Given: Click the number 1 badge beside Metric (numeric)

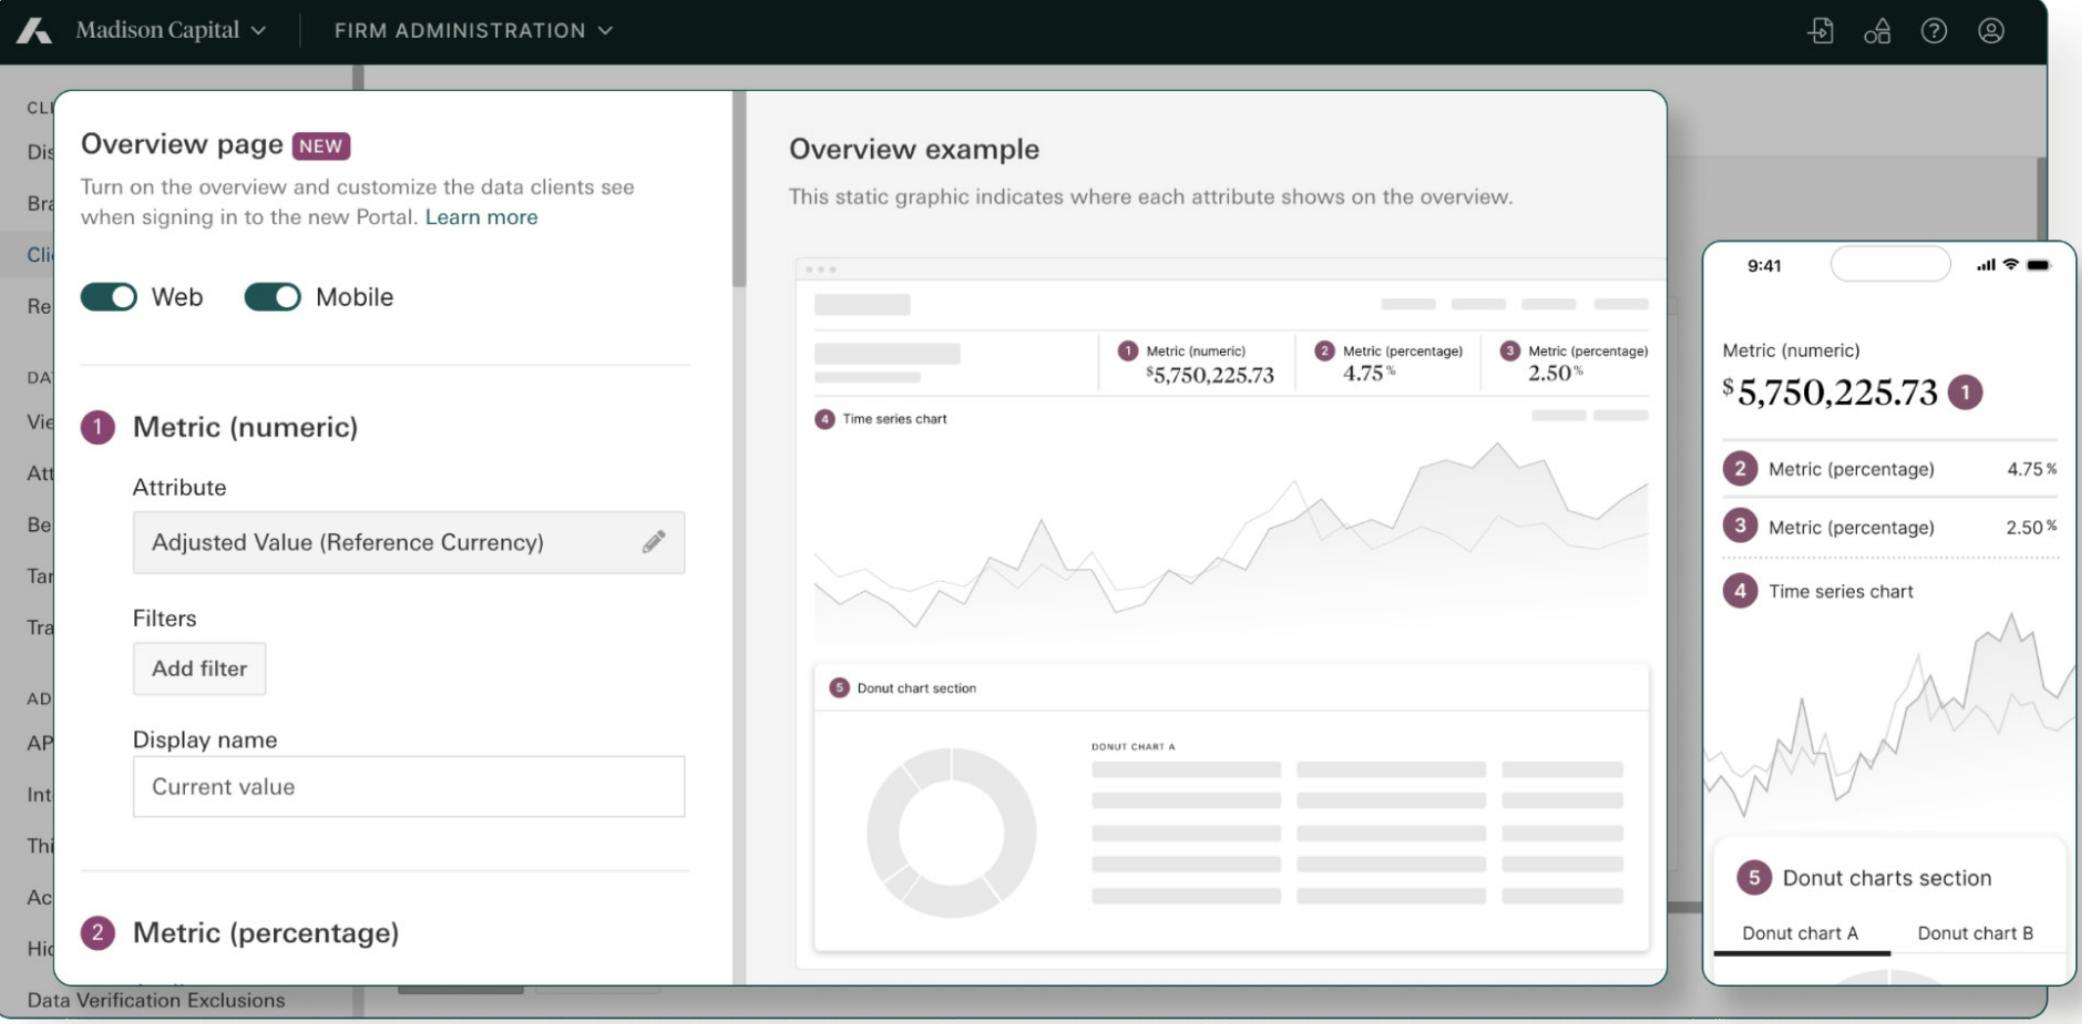Looking at the screenshot, I should [x=98, y=428].
